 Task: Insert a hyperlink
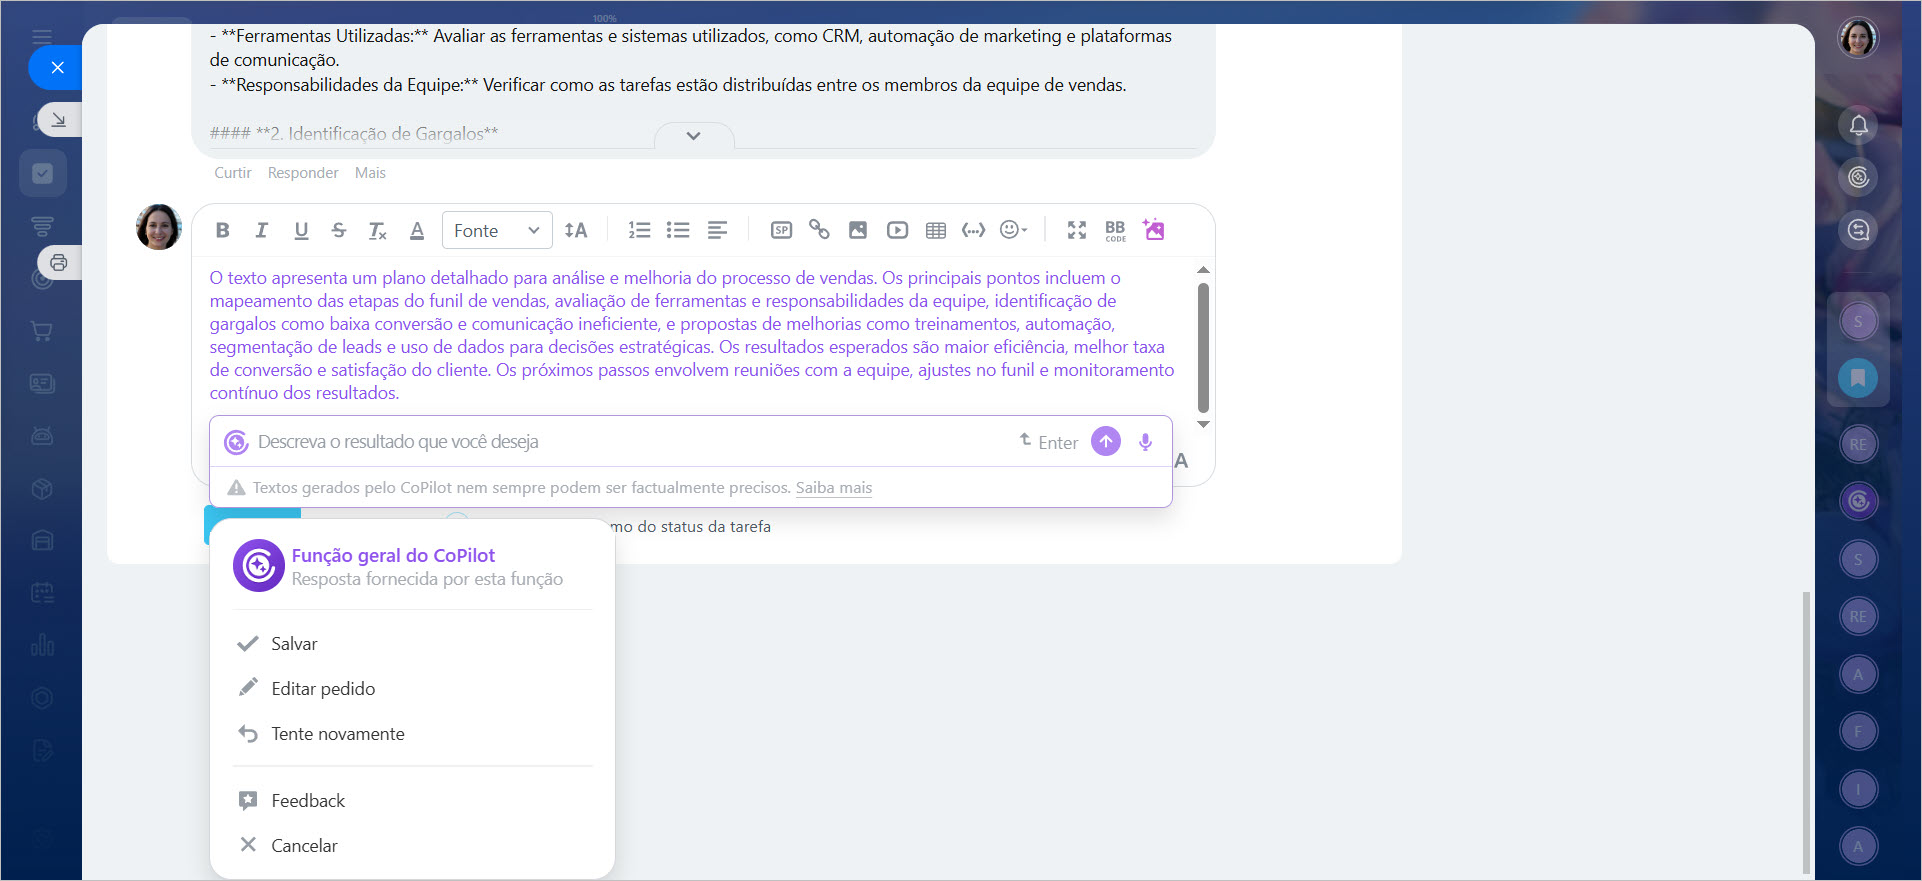(819, 230)
